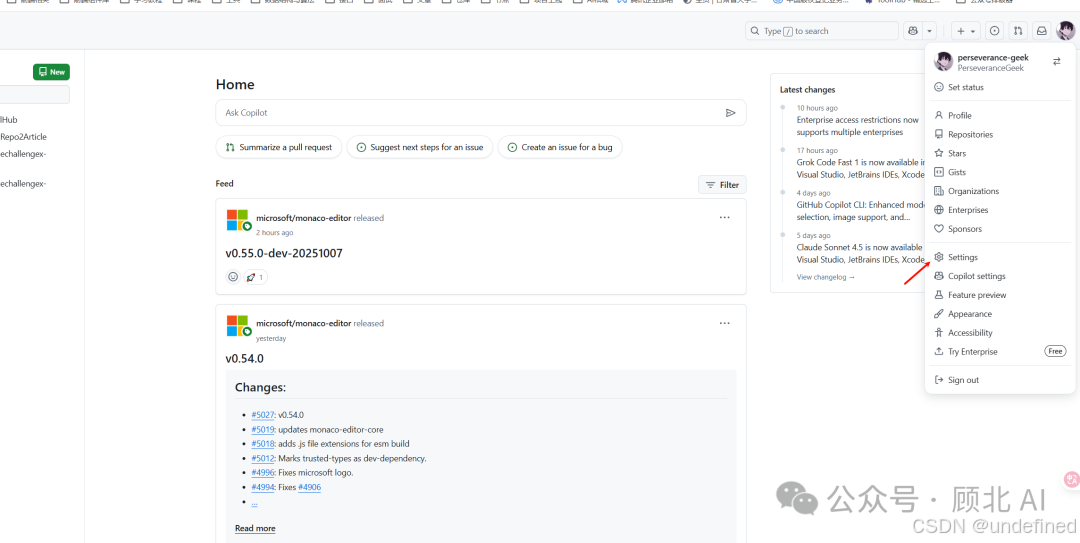Open v0.54.0 release title
Image resolution: width=1080 pixels, height=543 pixels.
[245, 358]
